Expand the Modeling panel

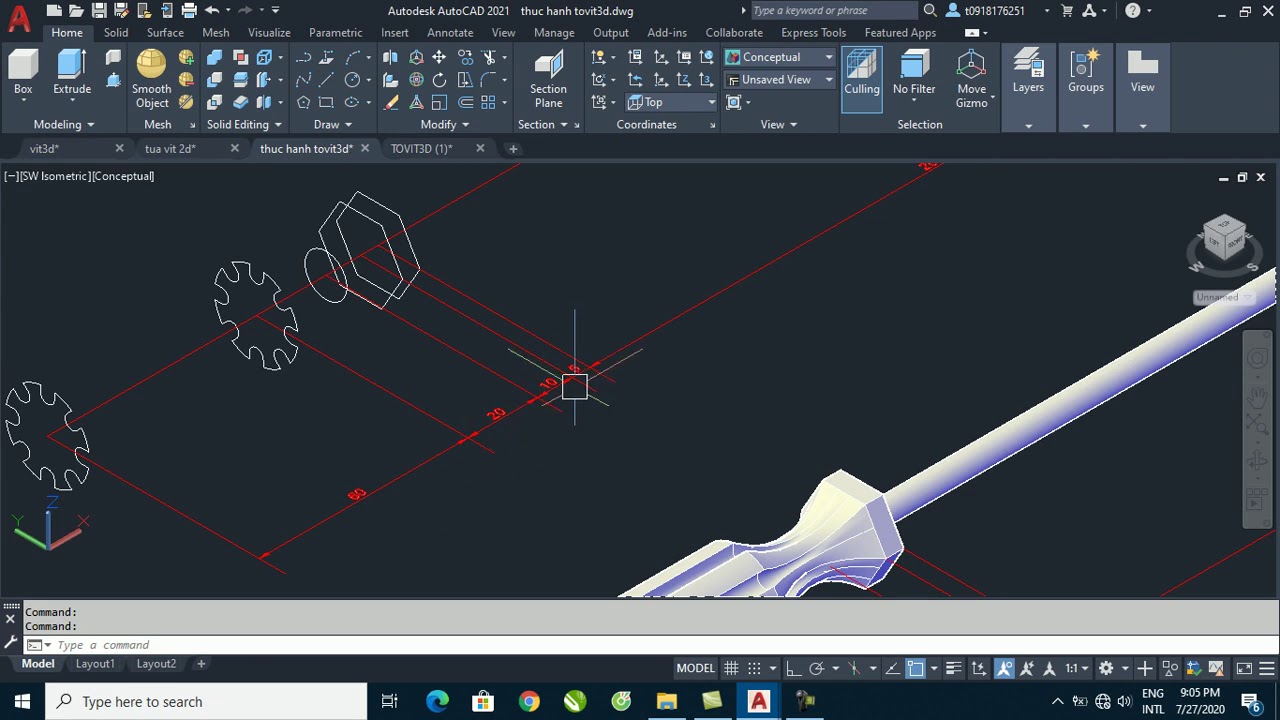(64, 125)
